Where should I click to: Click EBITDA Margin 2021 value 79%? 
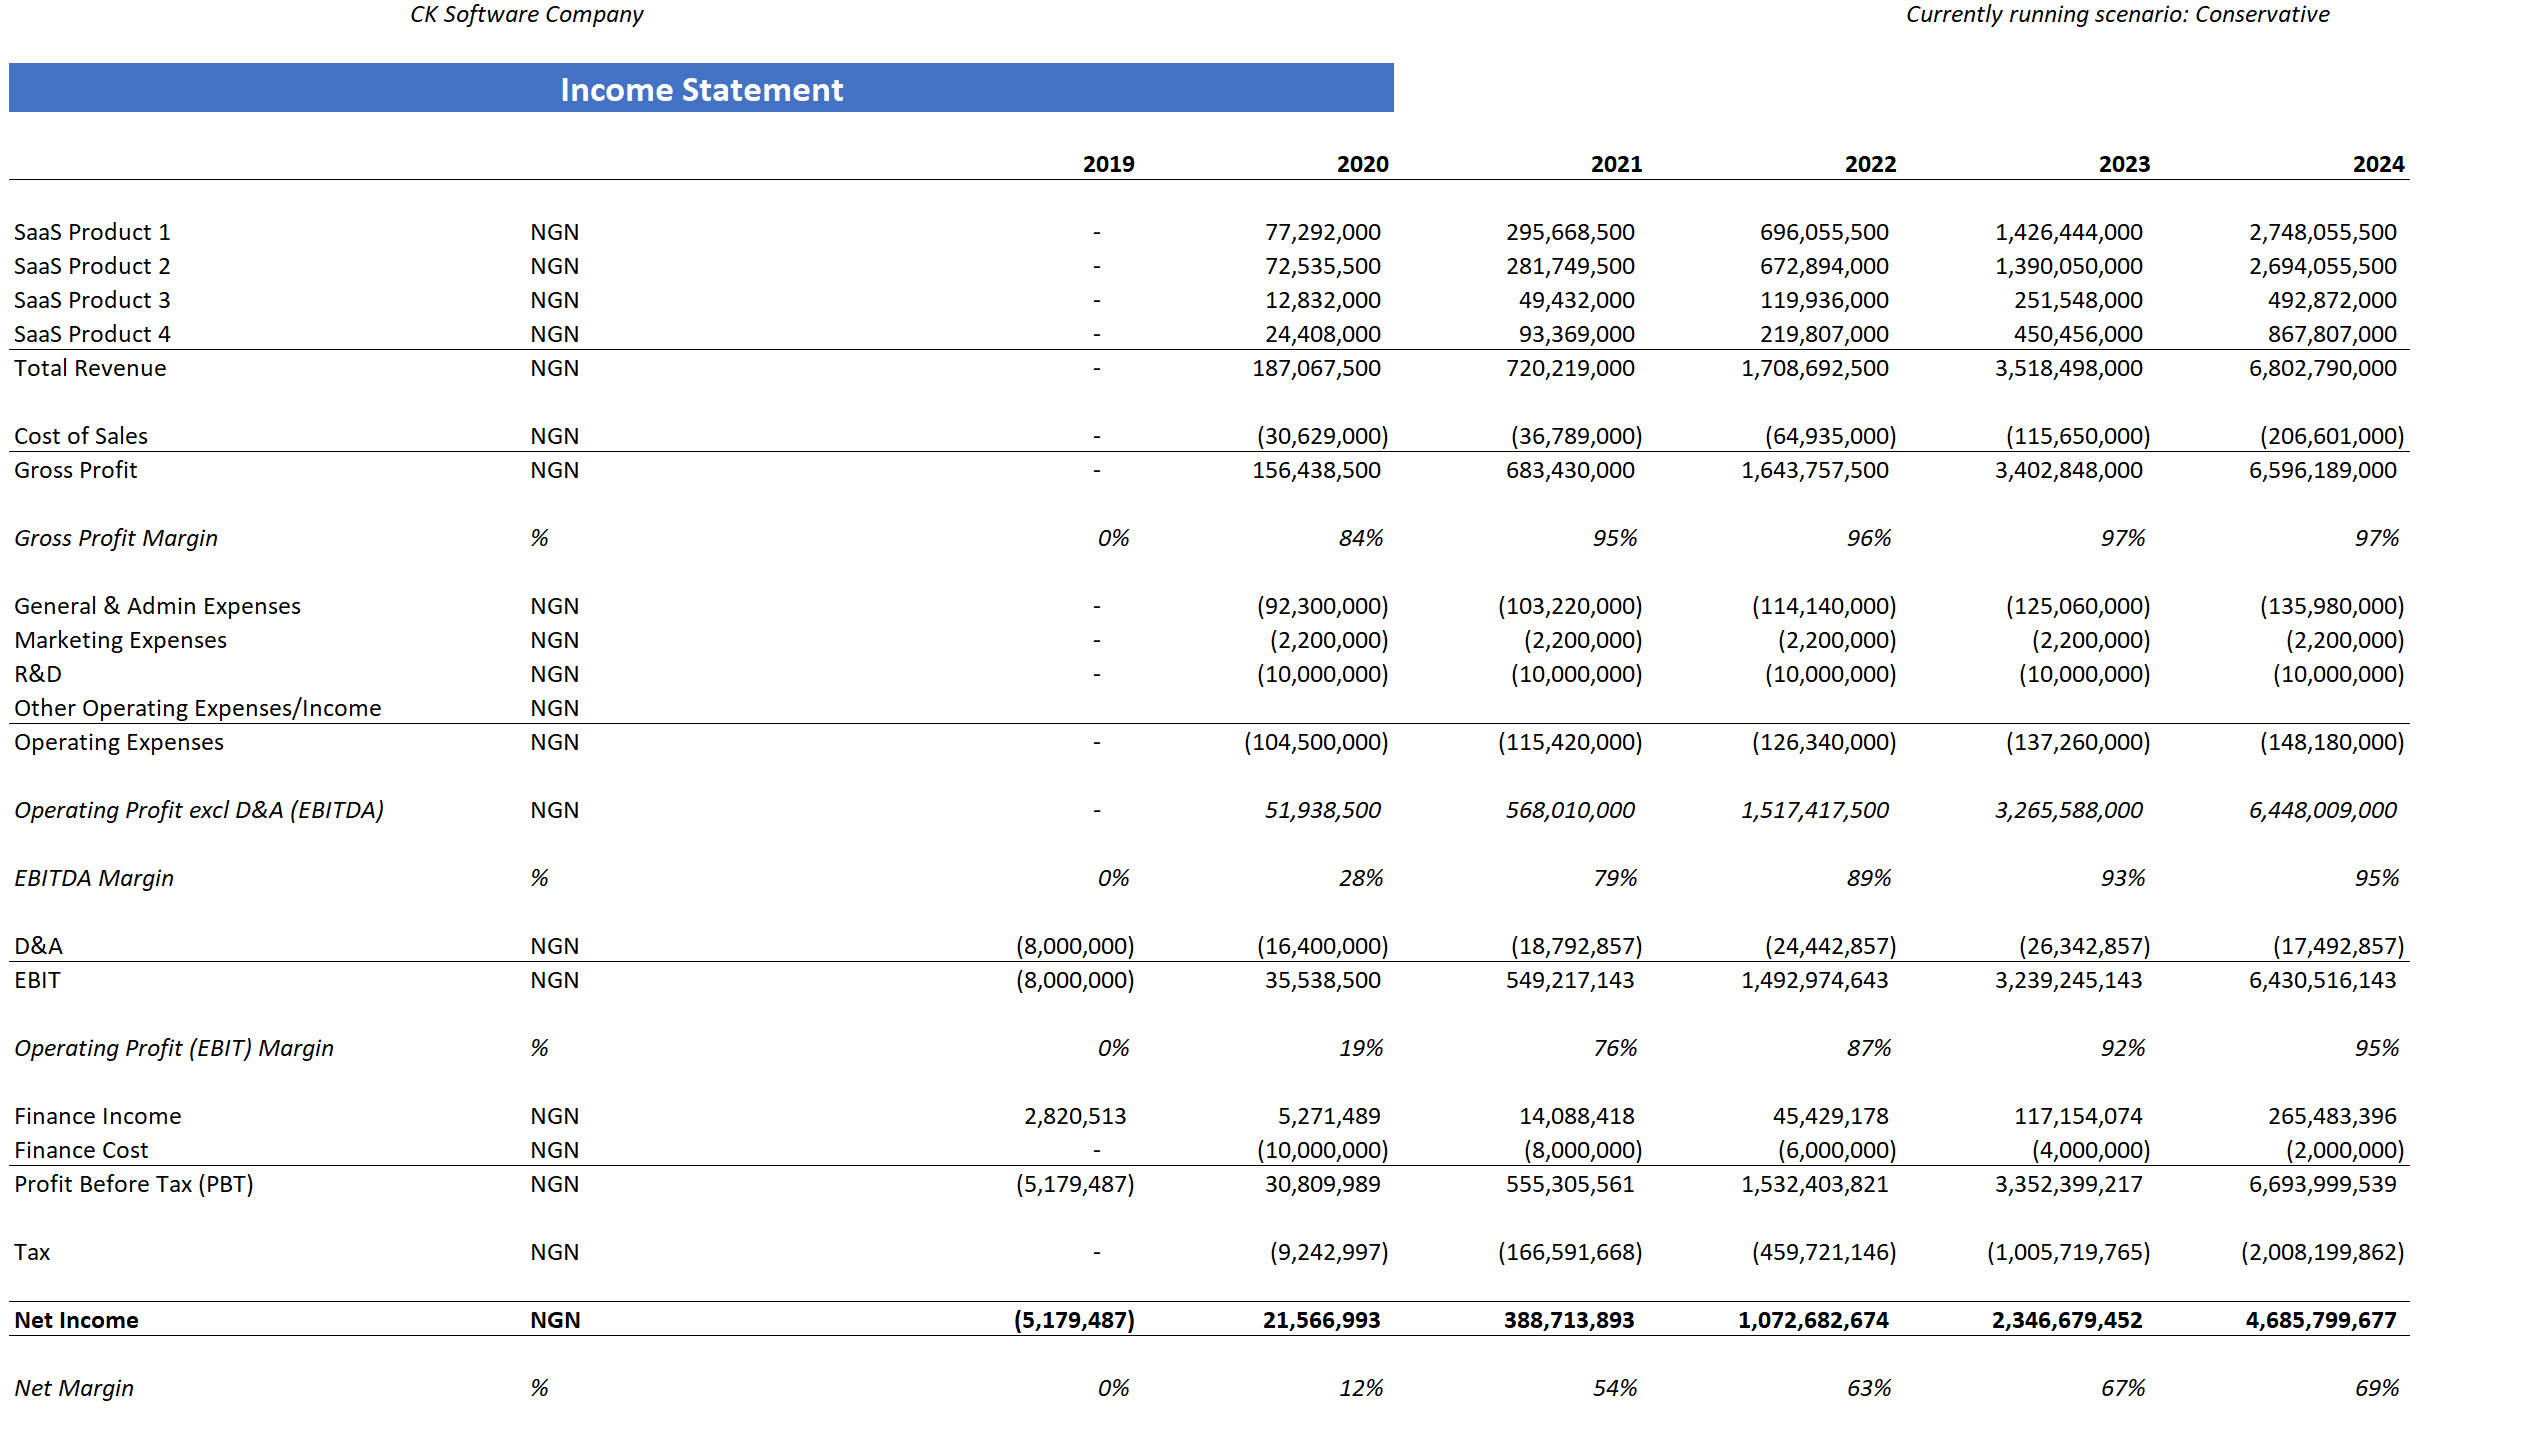tap(1615, 878)
